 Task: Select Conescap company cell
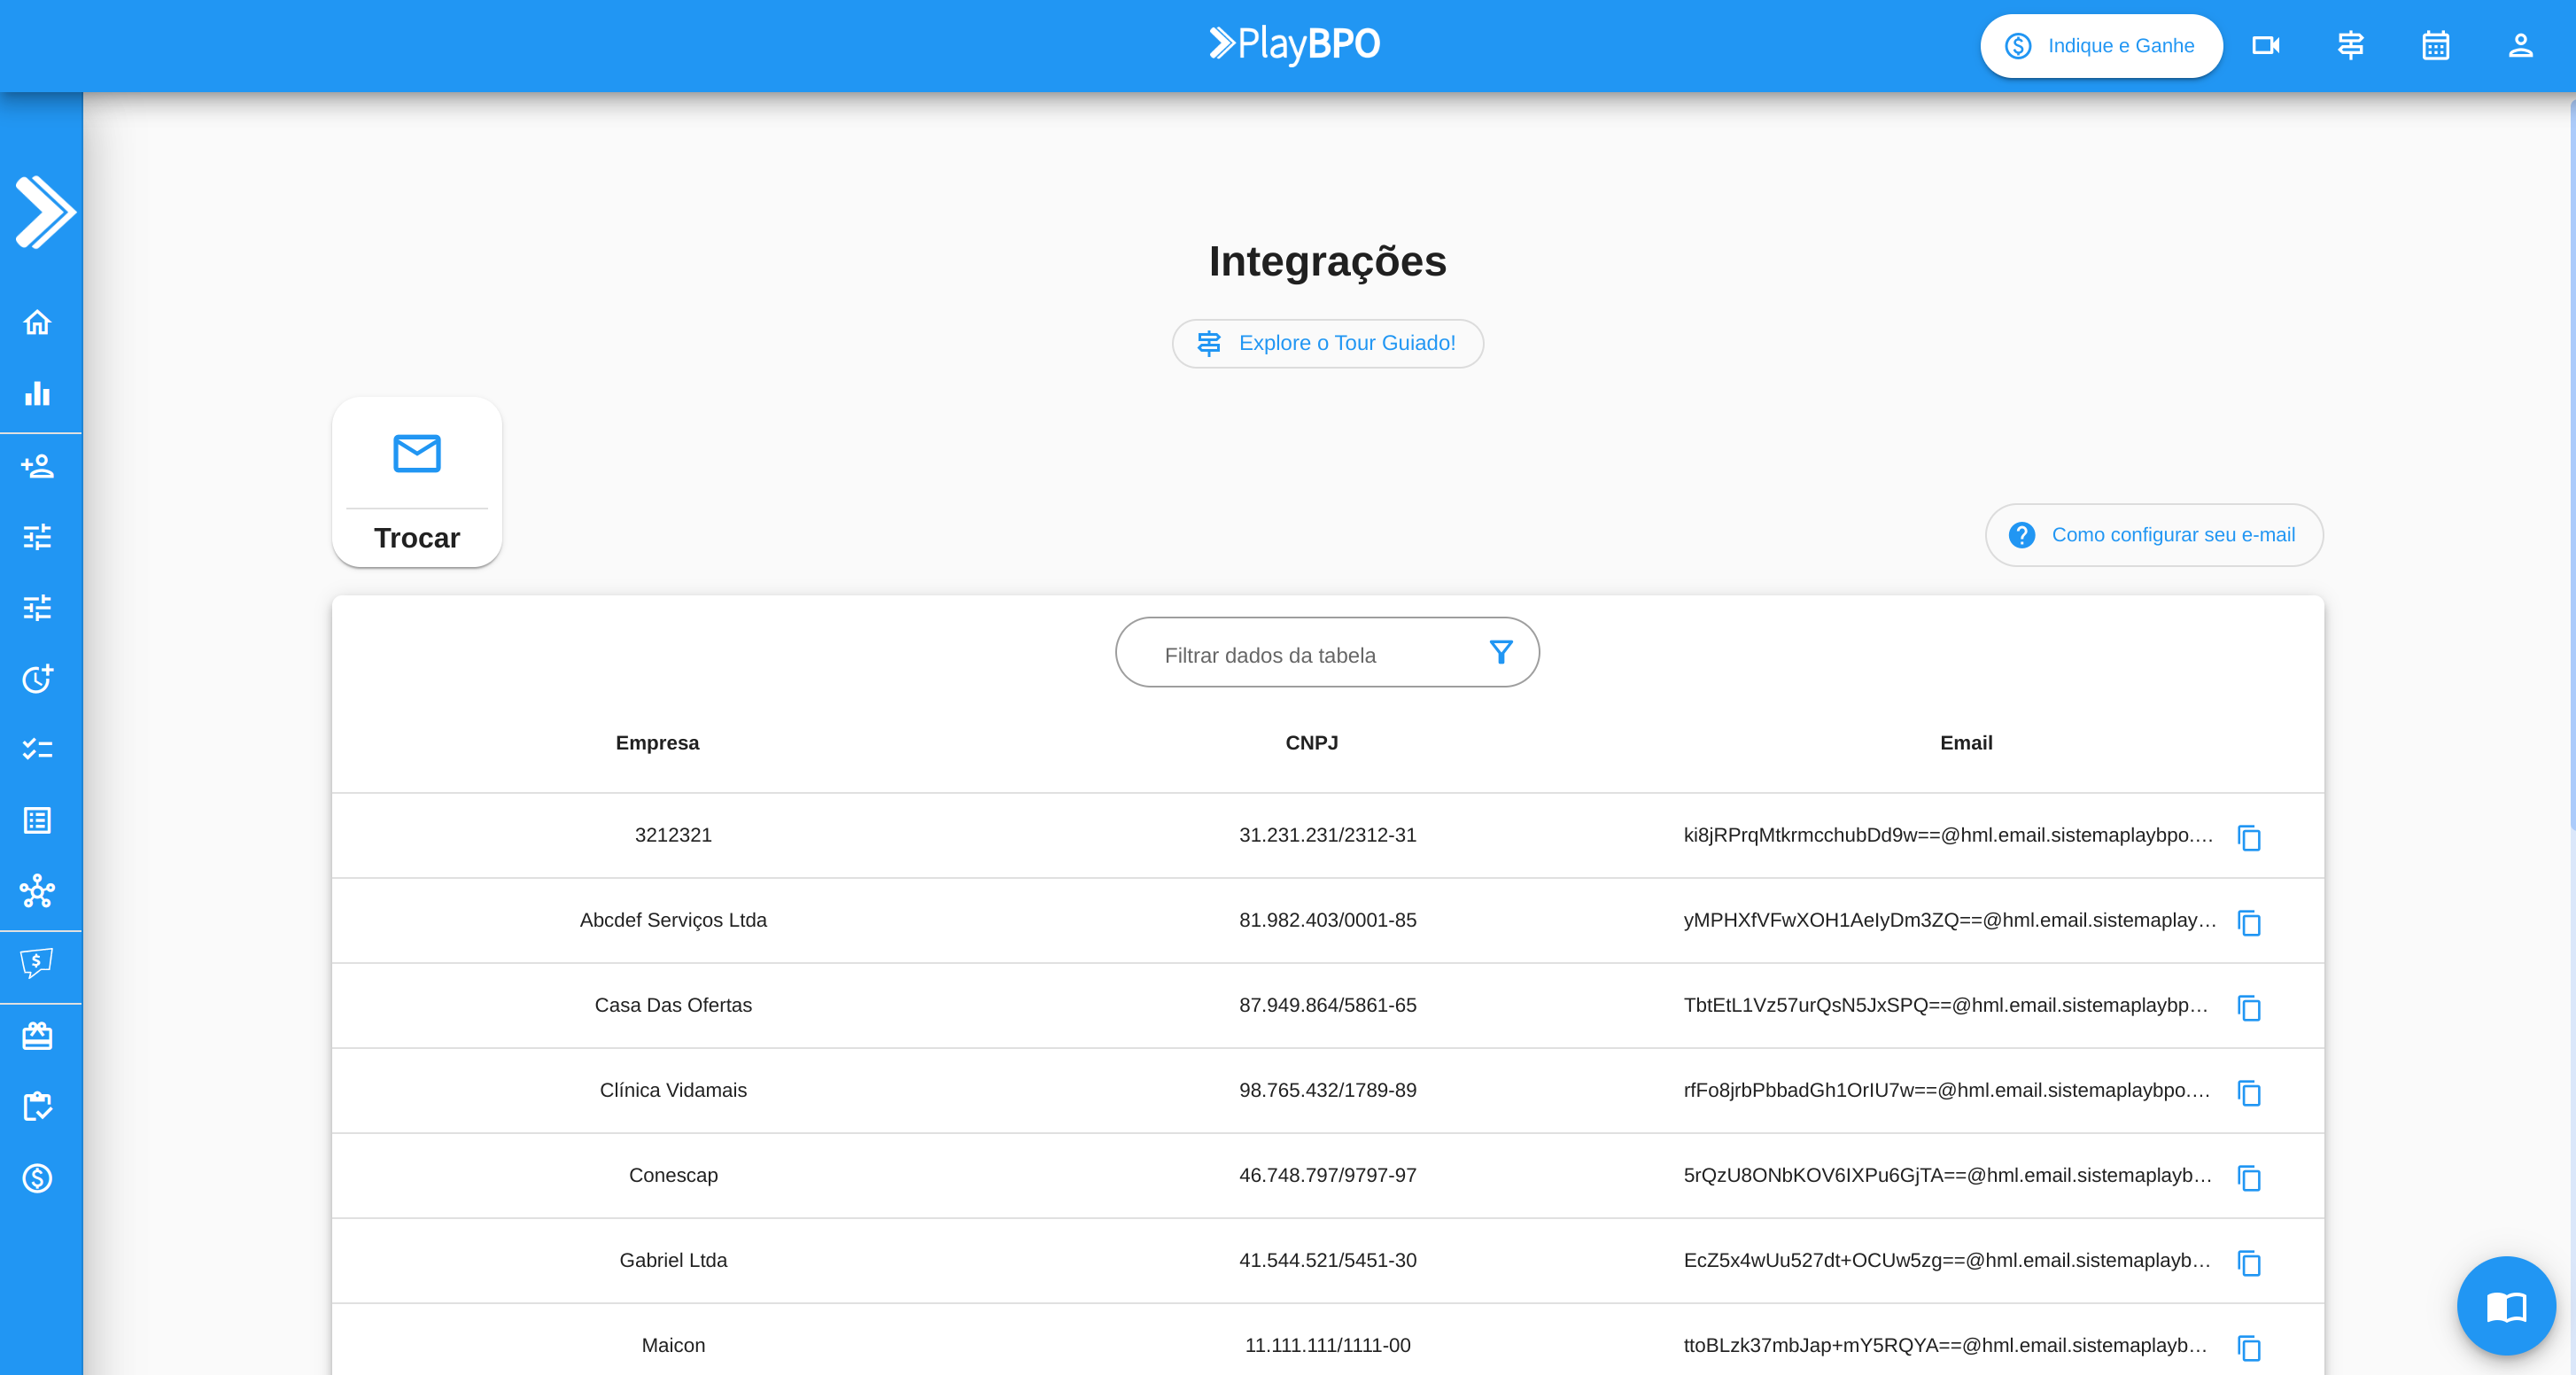point(673,1175)
